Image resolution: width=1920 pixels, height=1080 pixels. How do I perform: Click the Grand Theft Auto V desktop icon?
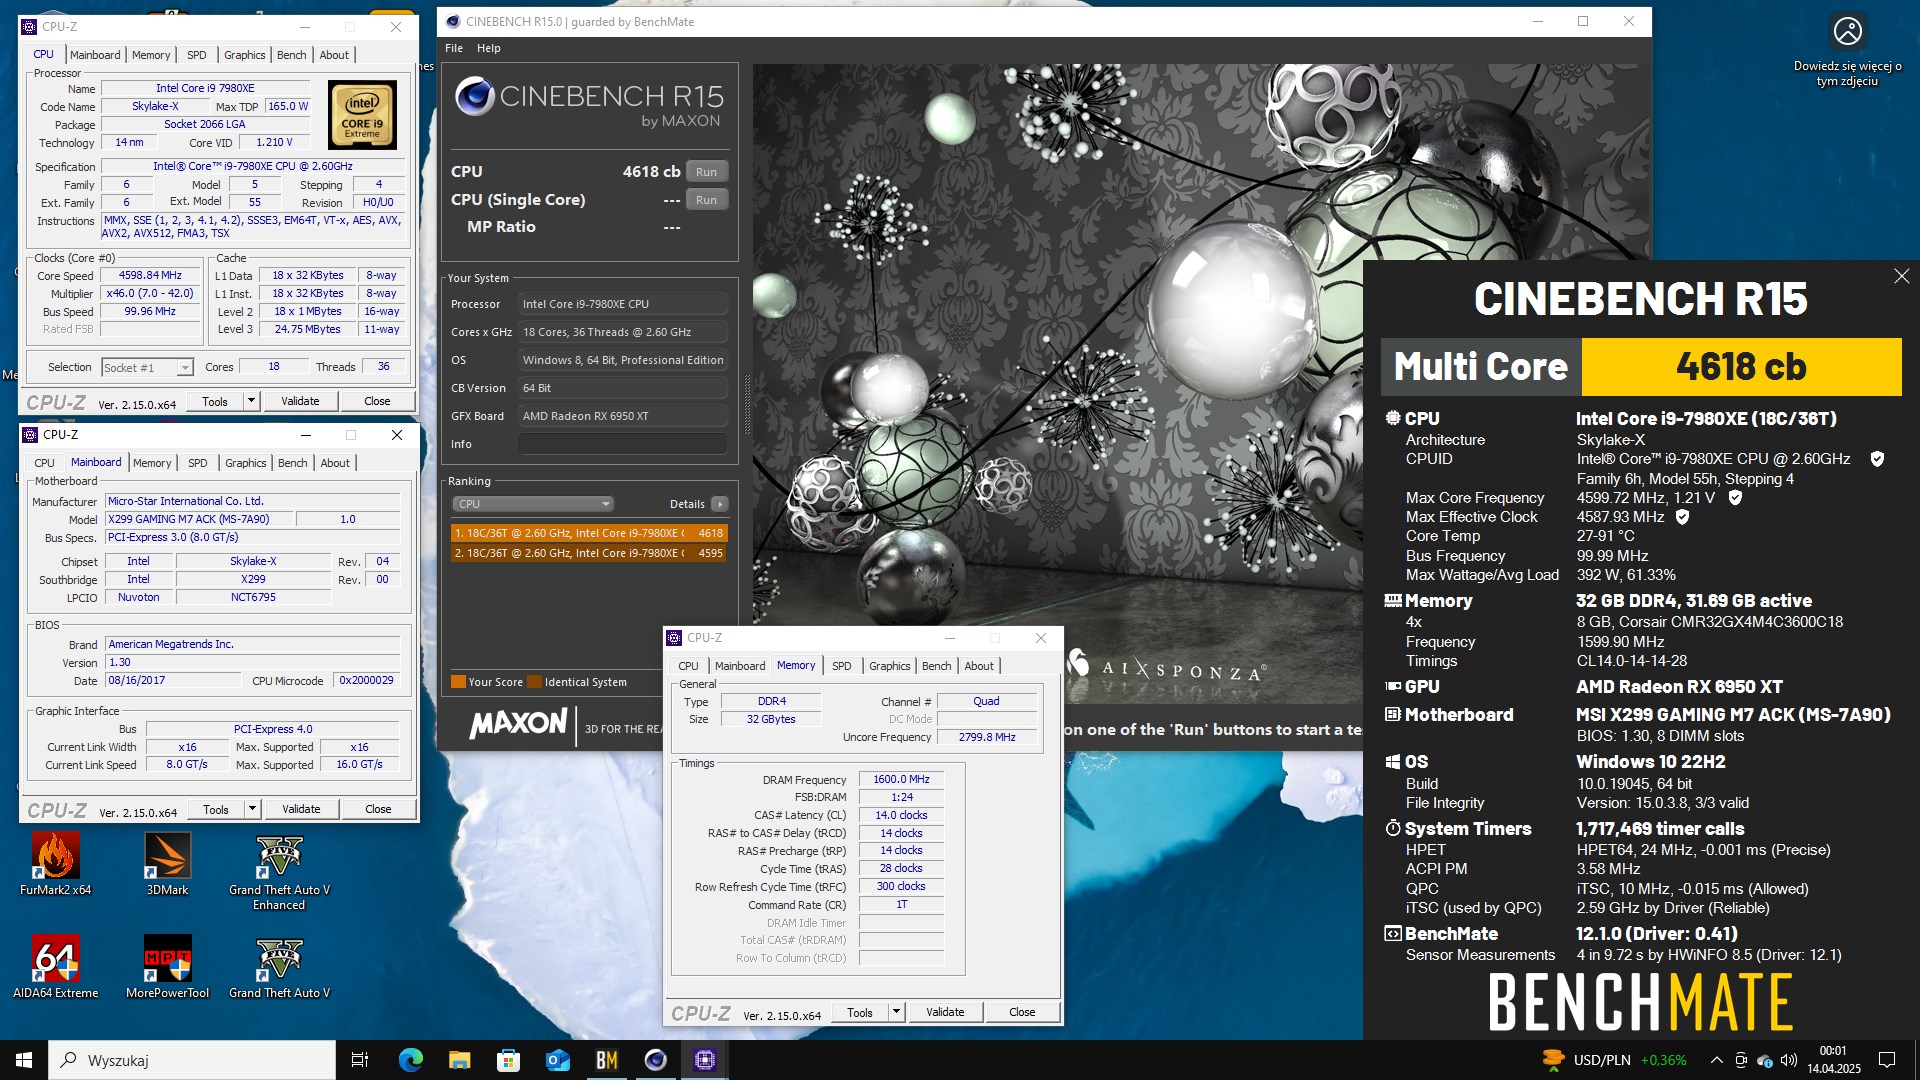[x=279, y=967]
